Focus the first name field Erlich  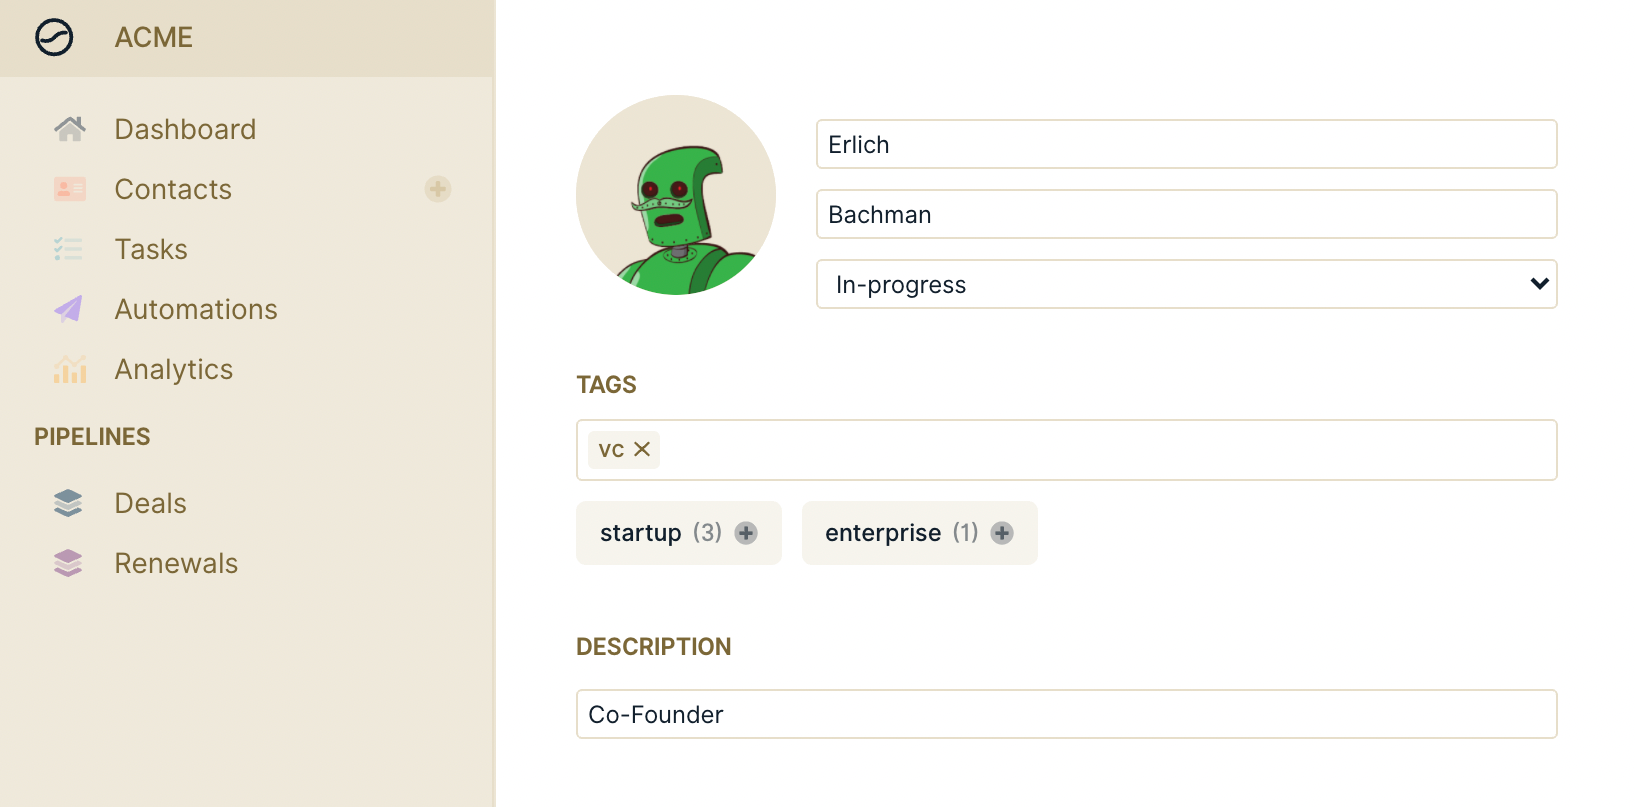(1187, 144)
